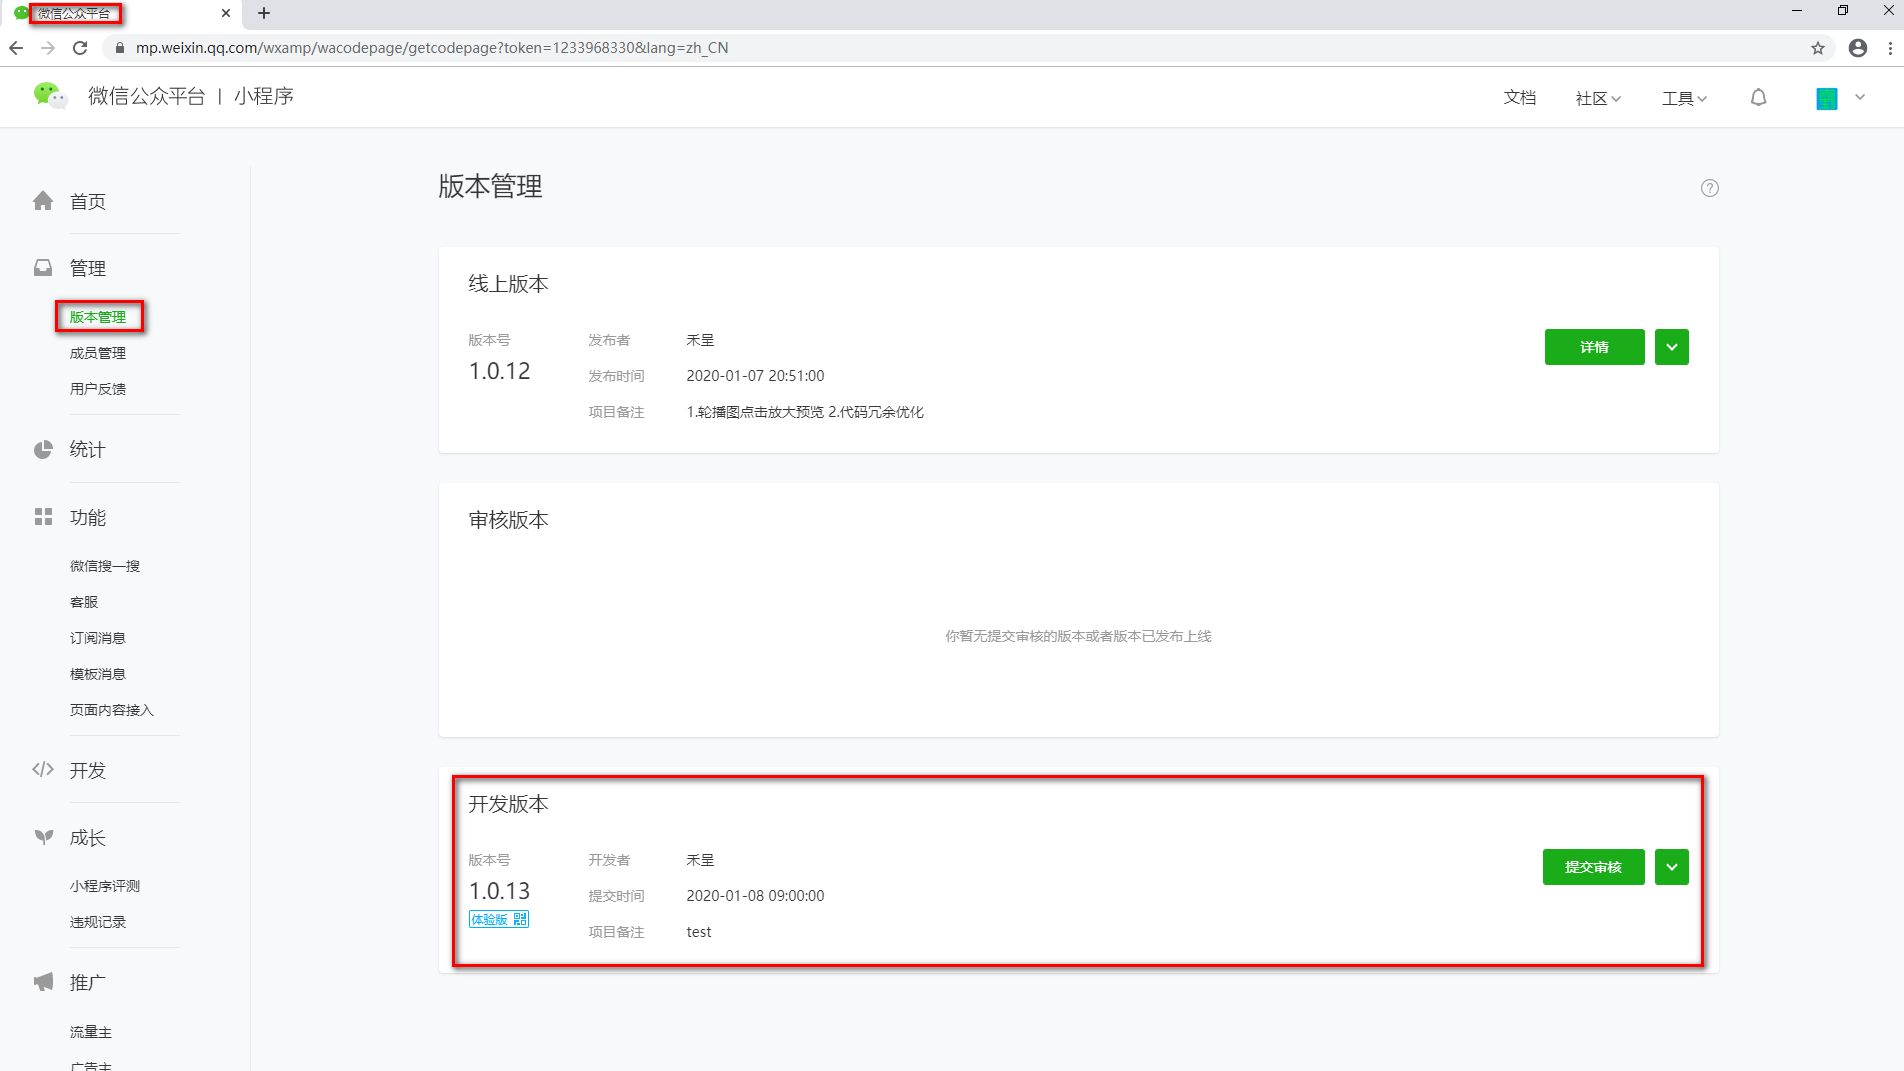The image size is (1904, 1071).
Task: Open the dropdown next to 提交审核 button
Action: (x=1671, y=867)
